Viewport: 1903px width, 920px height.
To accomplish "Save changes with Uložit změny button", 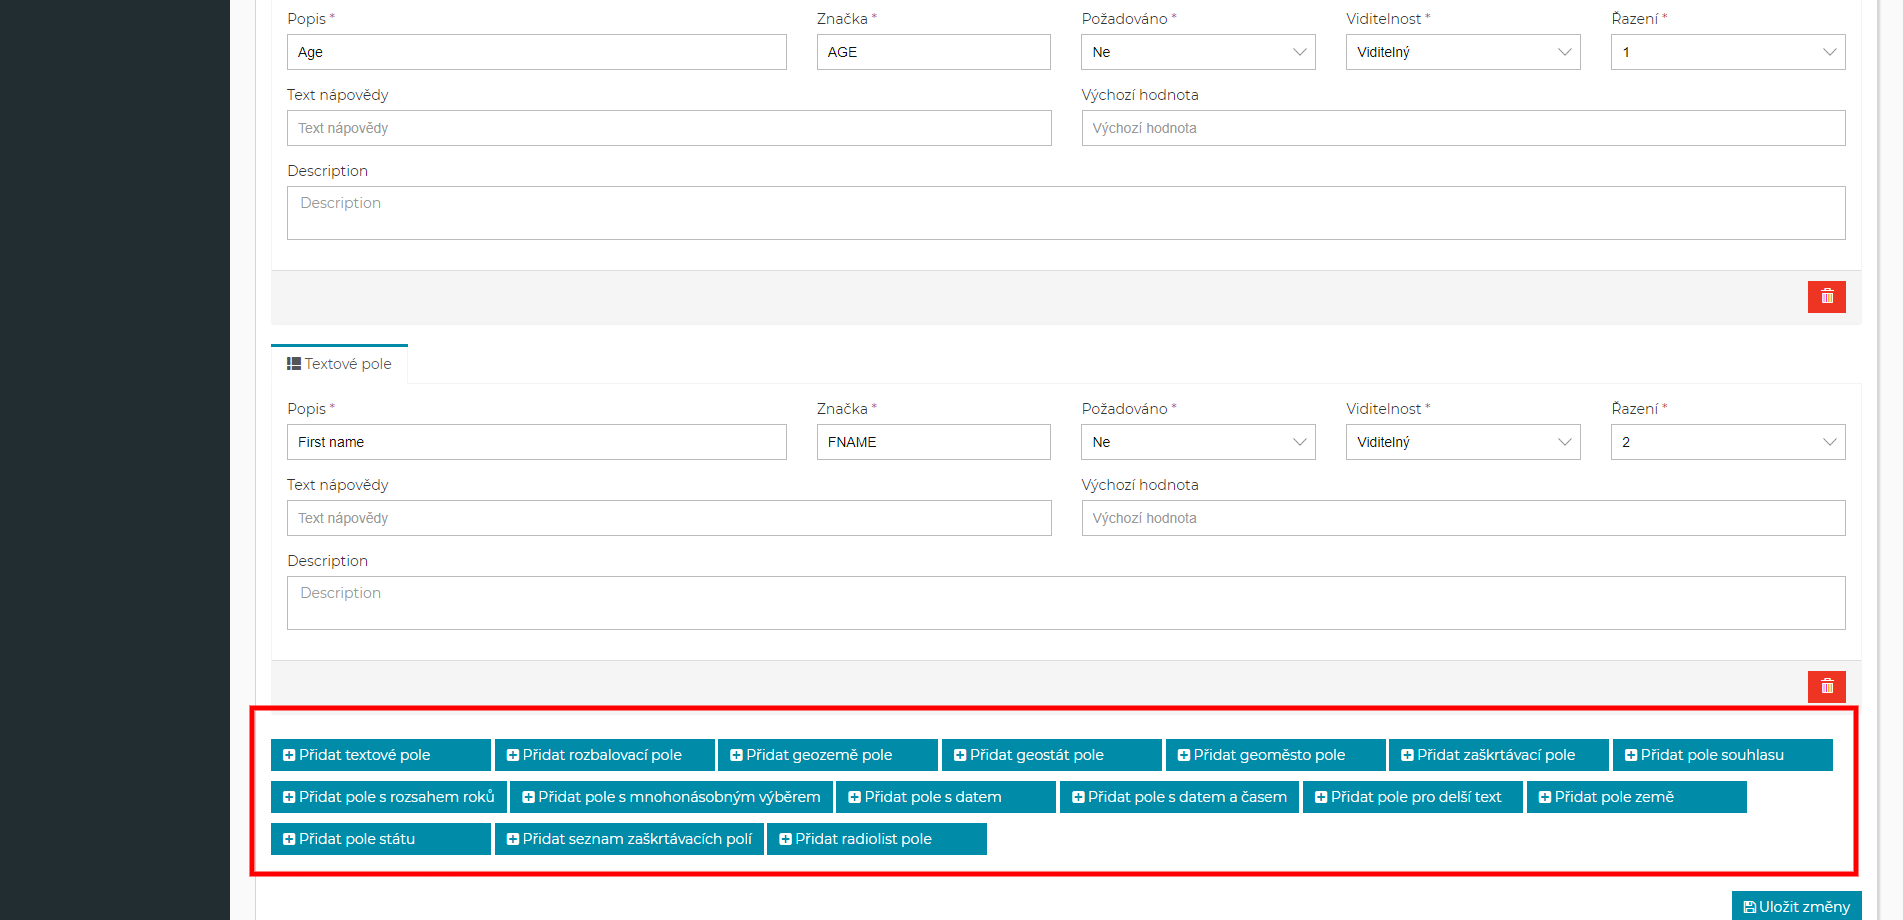I will pos(1797,906).
